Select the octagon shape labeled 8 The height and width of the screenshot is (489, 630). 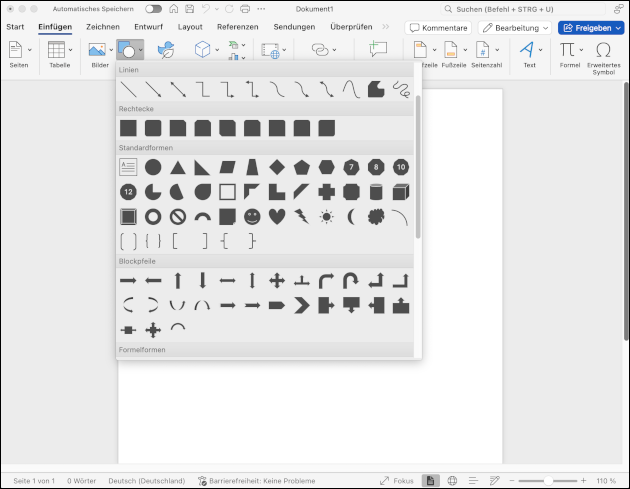[376, 167]
